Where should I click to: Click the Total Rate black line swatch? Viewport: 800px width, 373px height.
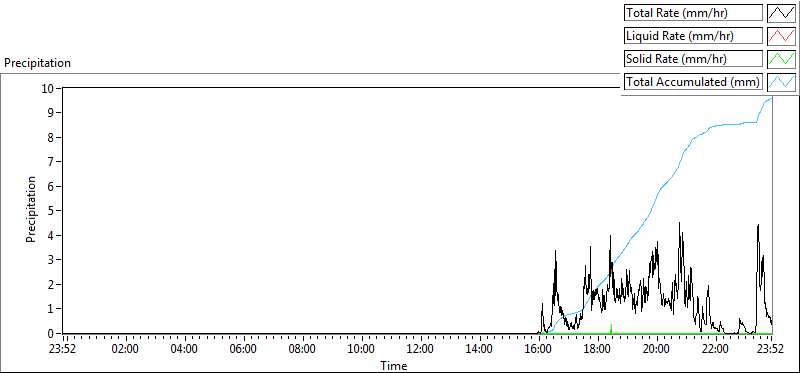781,13
